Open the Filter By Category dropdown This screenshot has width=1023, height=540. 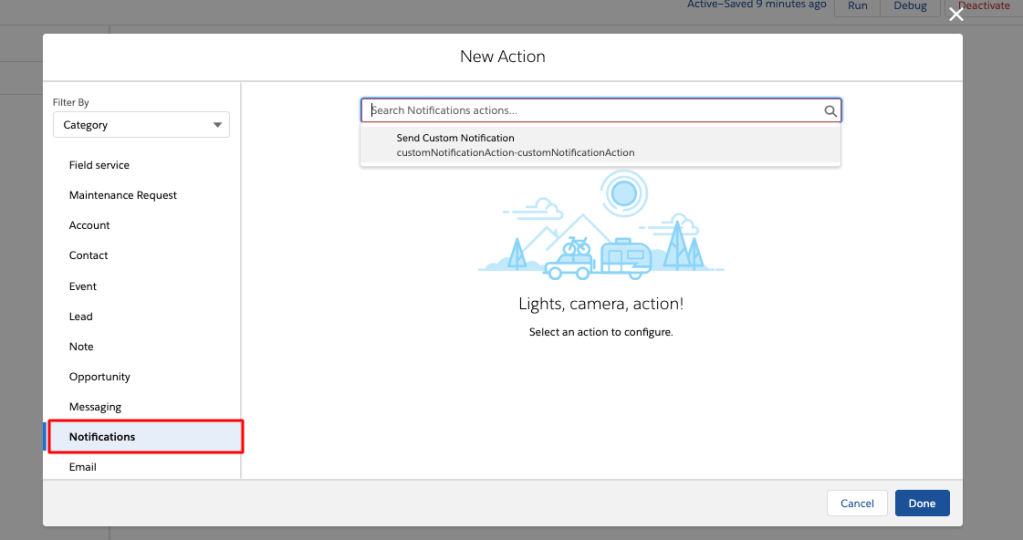[x=141, y=125]
